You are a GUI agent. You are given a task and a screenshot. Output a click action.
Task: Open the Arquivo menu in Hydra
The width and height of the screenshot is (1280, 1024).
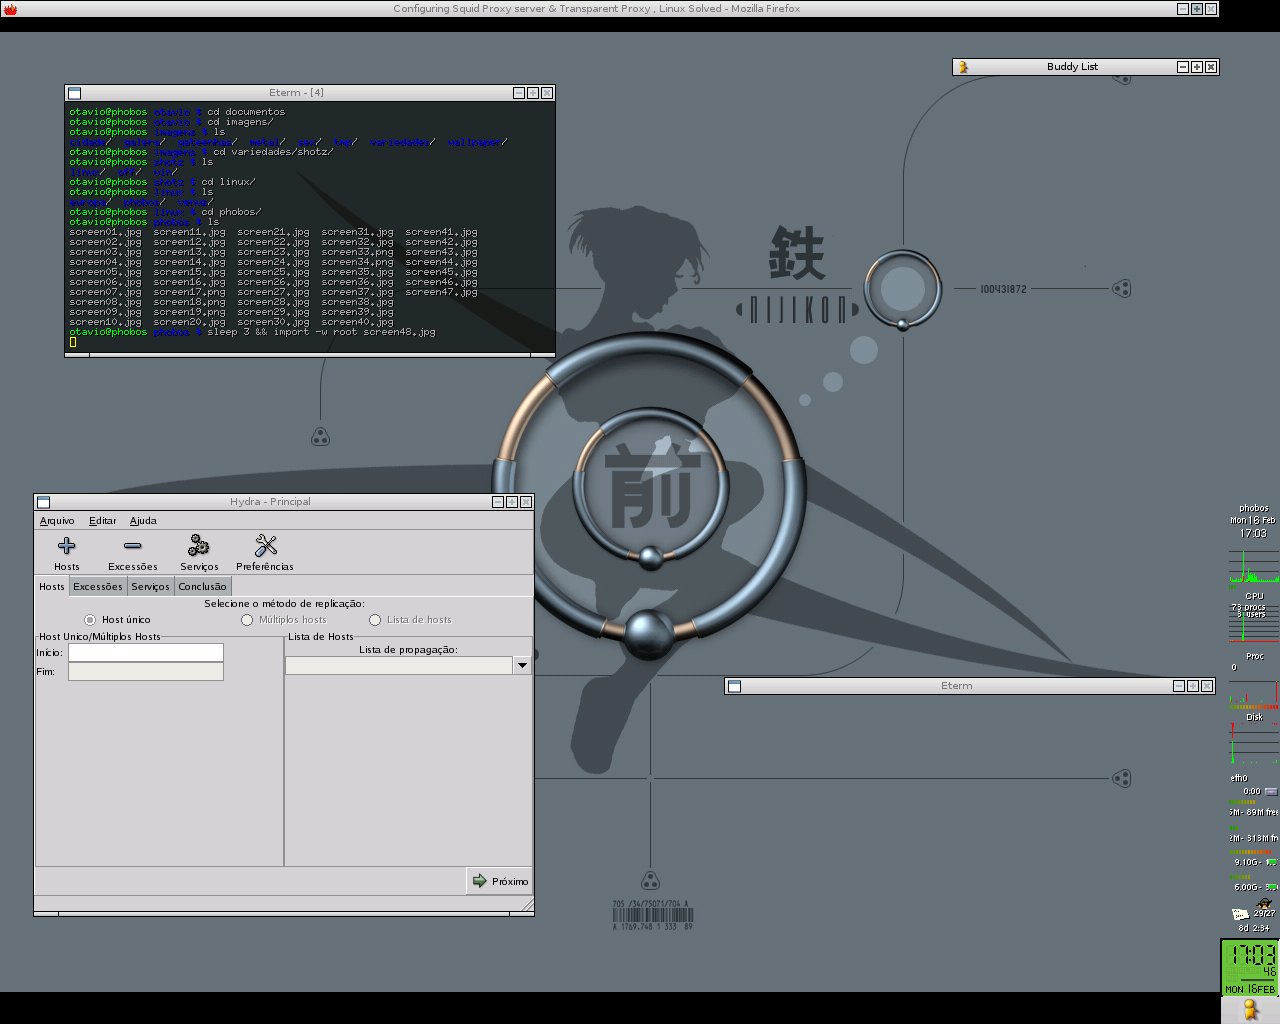pos(57,521)
